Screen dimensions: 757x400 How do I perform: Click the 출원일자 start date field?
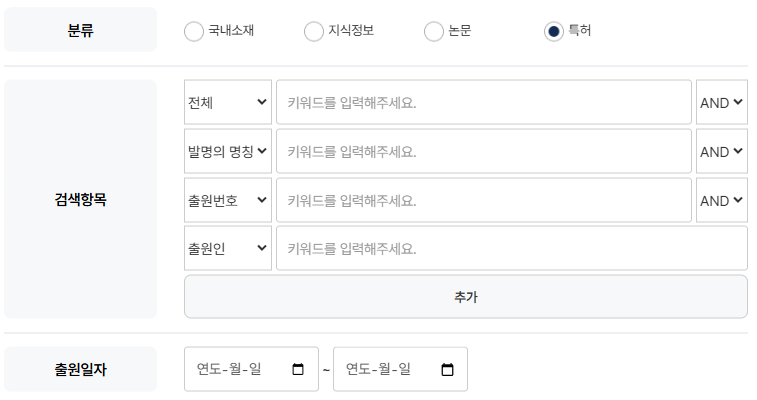[251, 369]
